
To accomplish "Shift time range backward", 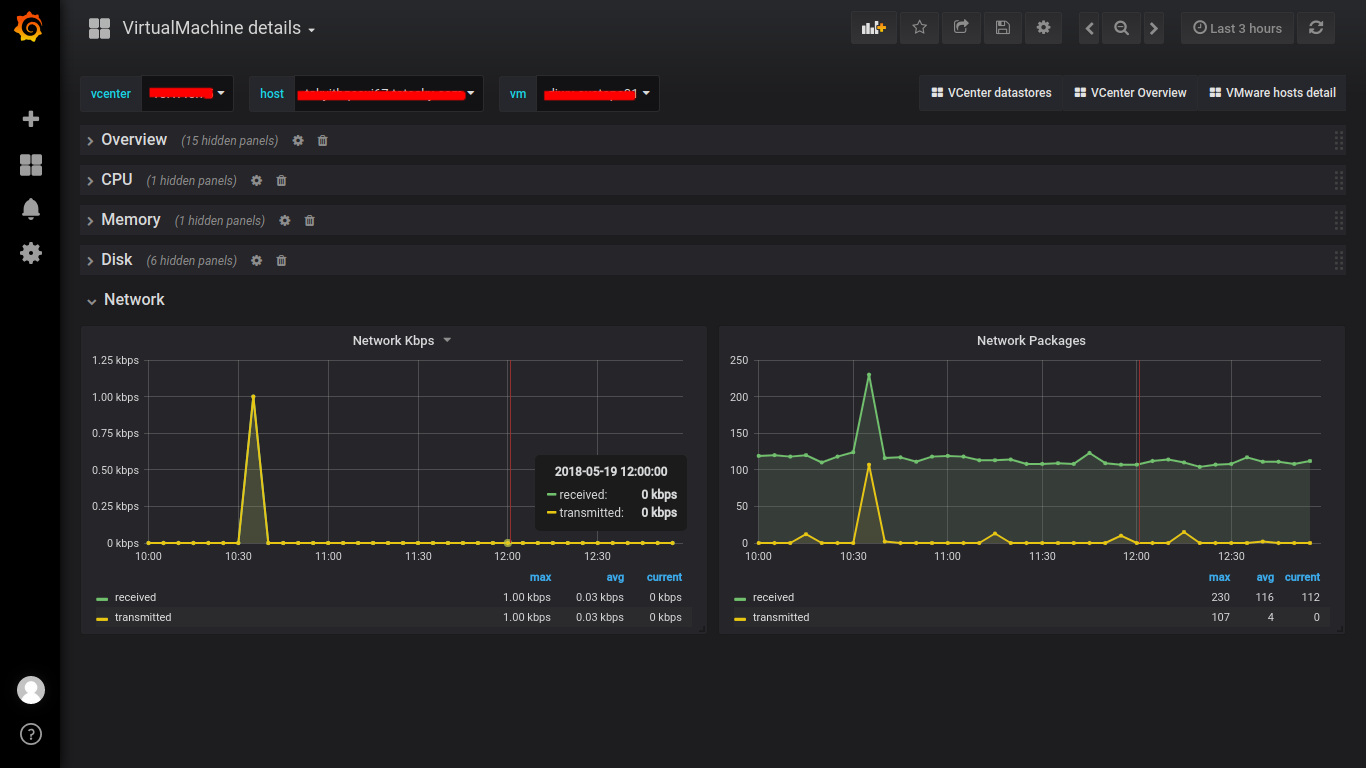I will pyautogui.click(x=1090, y=28).
